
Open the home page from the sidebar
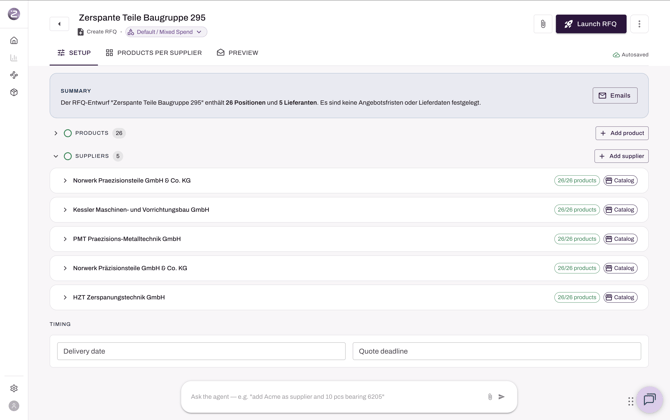tap(14, 41)
